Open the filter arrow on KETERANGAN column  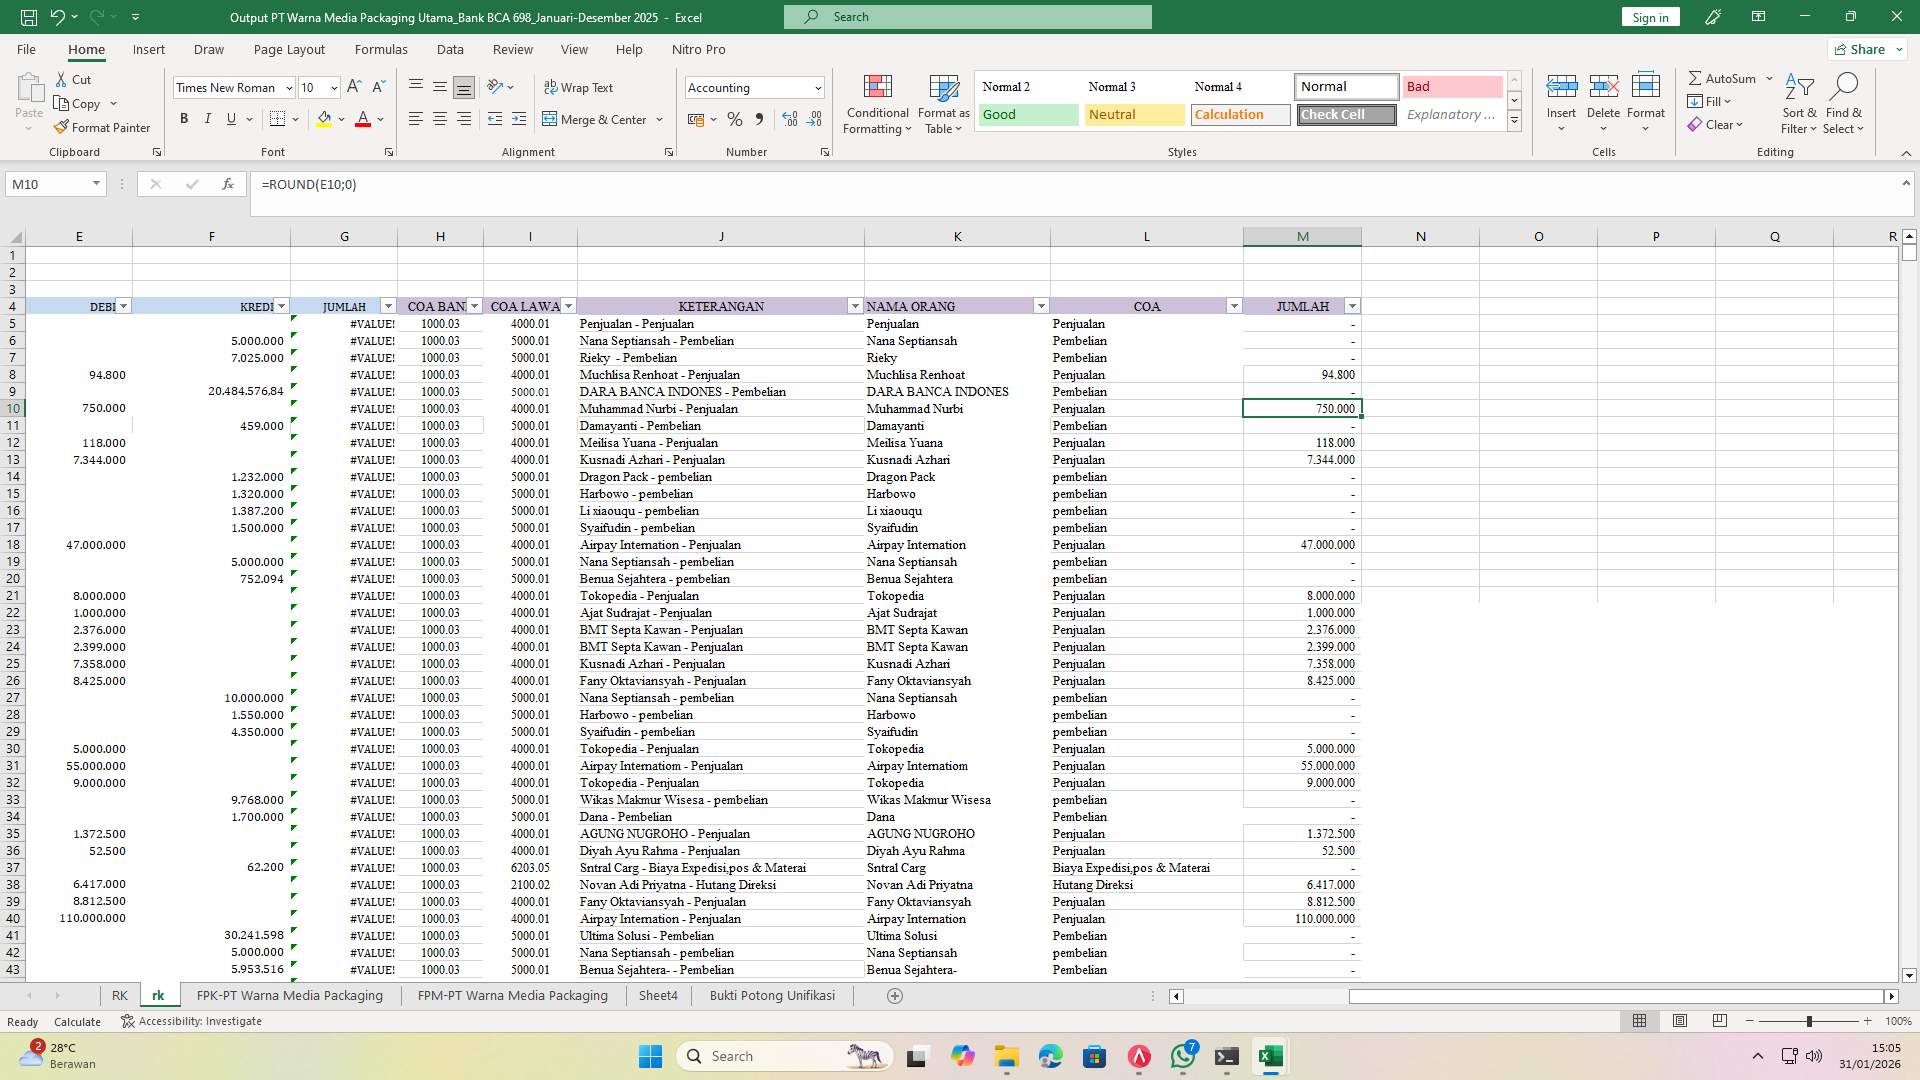tap(856, 306)
